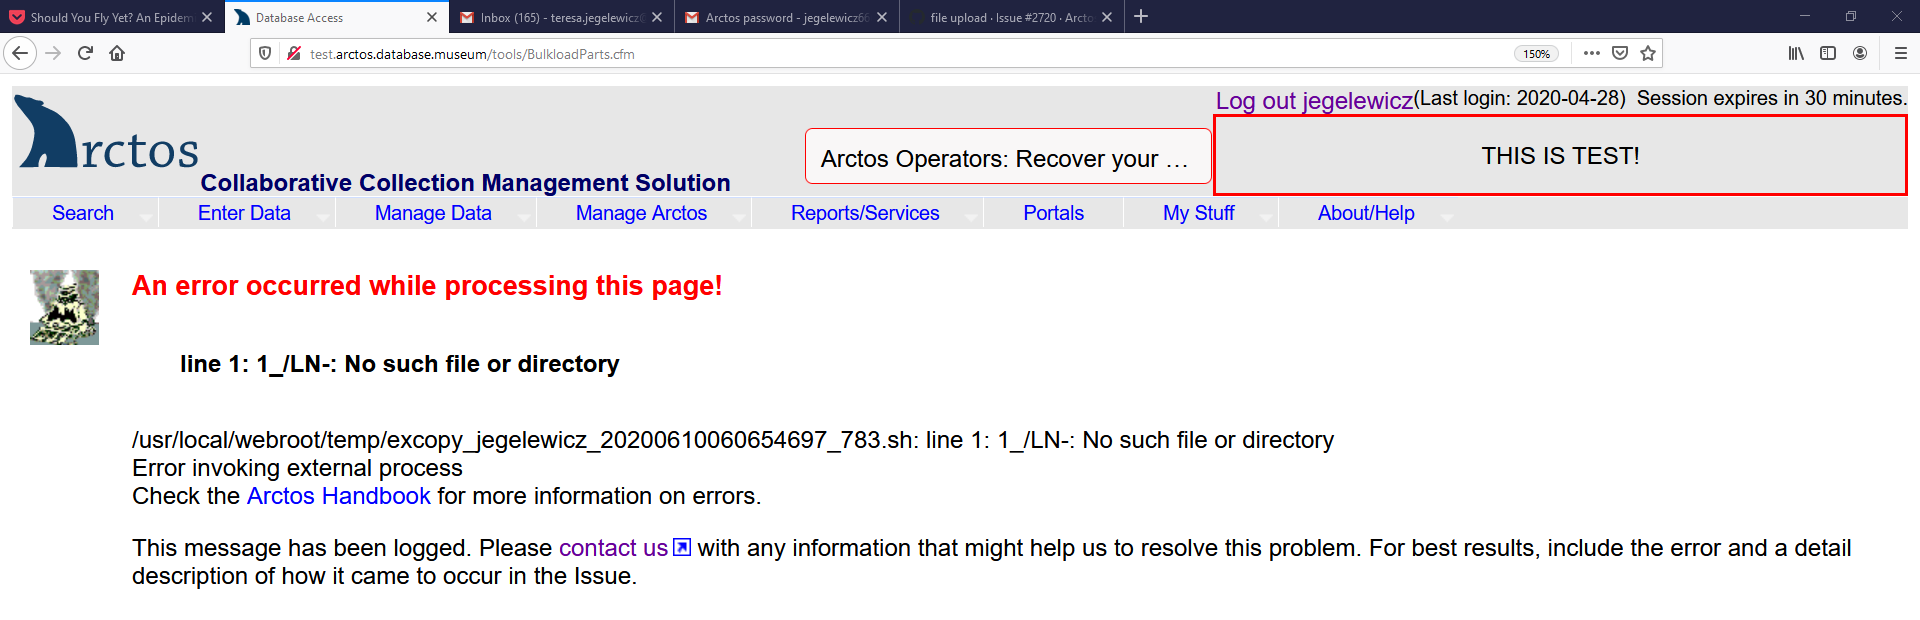Open the Portals menu item
Screen dimensions: 1920x620
(1053, 213)
